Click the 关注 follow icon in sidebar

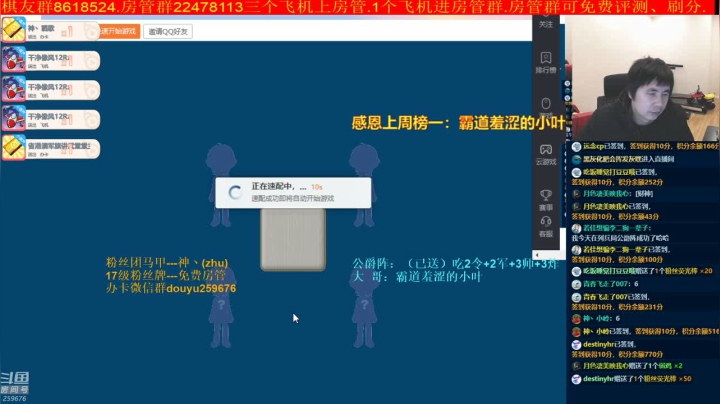point(546,22)
